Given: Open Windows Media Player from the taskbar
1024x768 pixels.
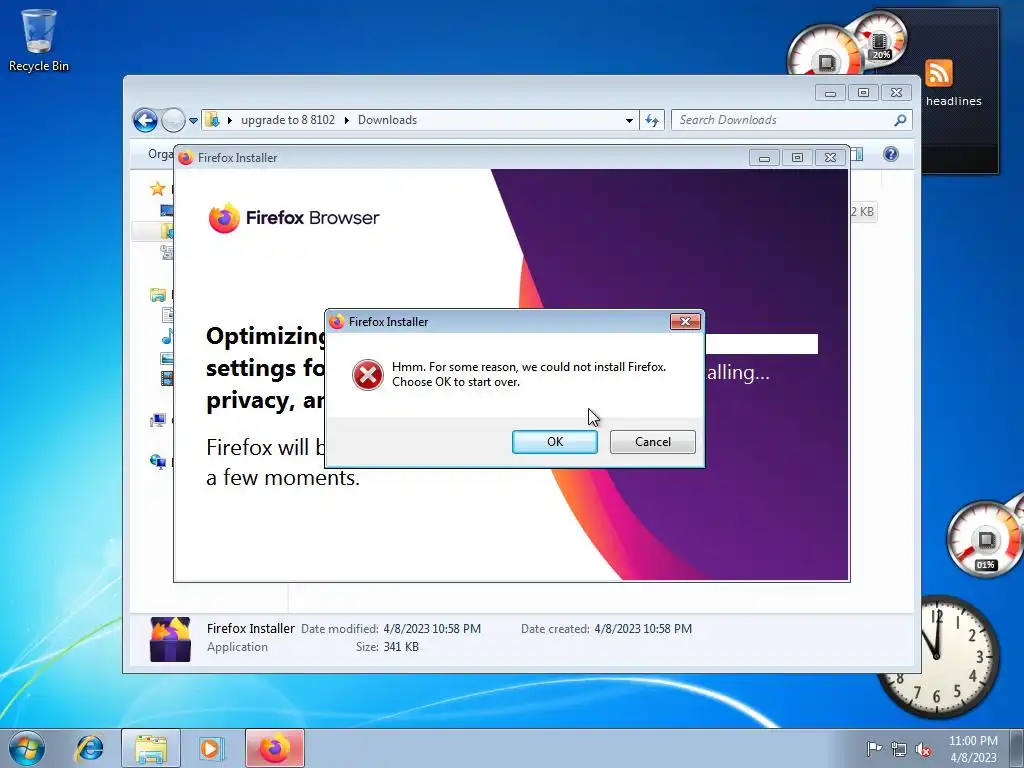Looking at the screenshot, I should [211, 748].
